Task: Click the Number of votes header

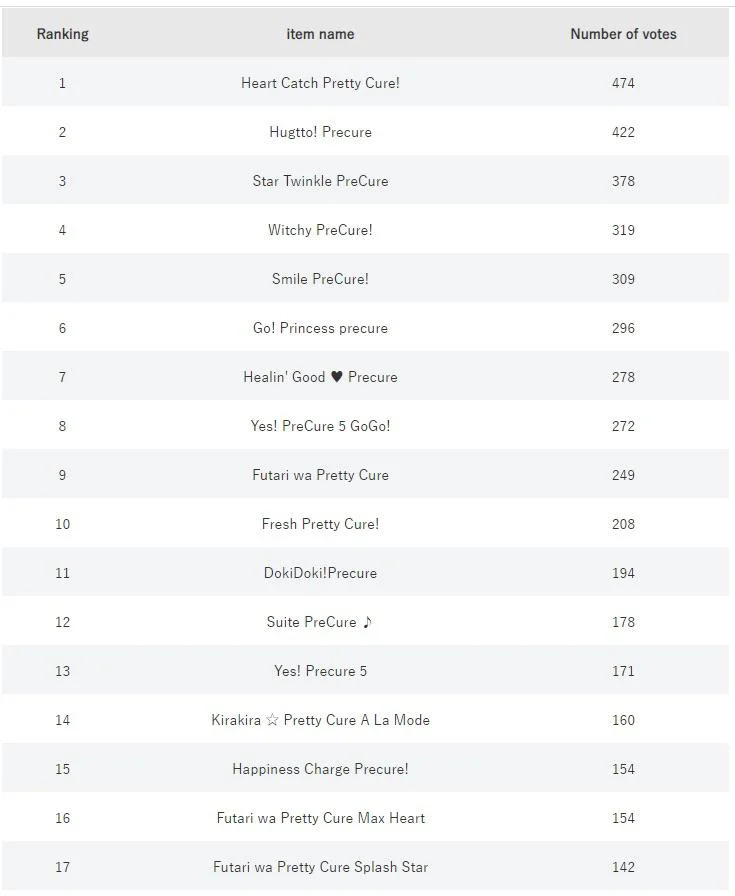Action: pyautogui.click(x=623, y=34)
